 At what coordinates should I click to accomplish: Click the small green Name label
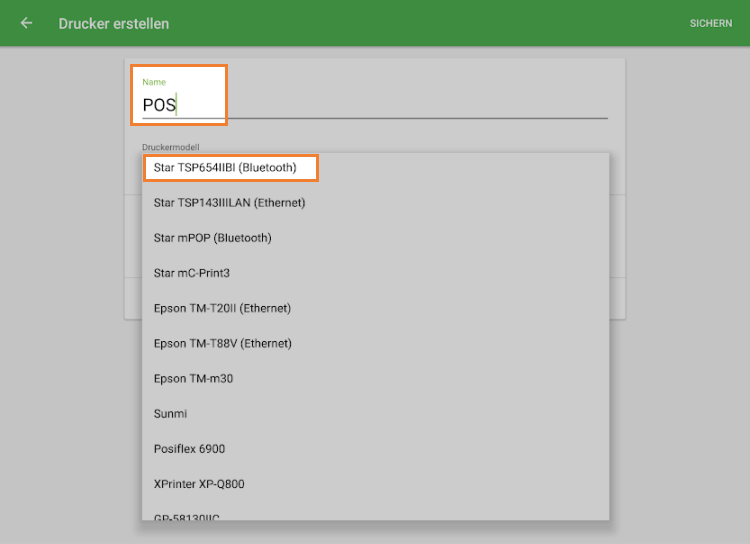click(154, 82)
